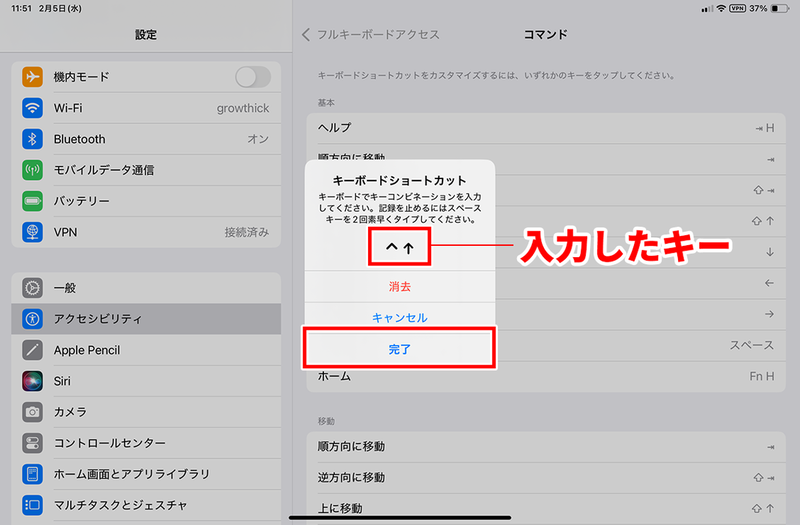Tap the 上に移動 command row

click(546, 509)
